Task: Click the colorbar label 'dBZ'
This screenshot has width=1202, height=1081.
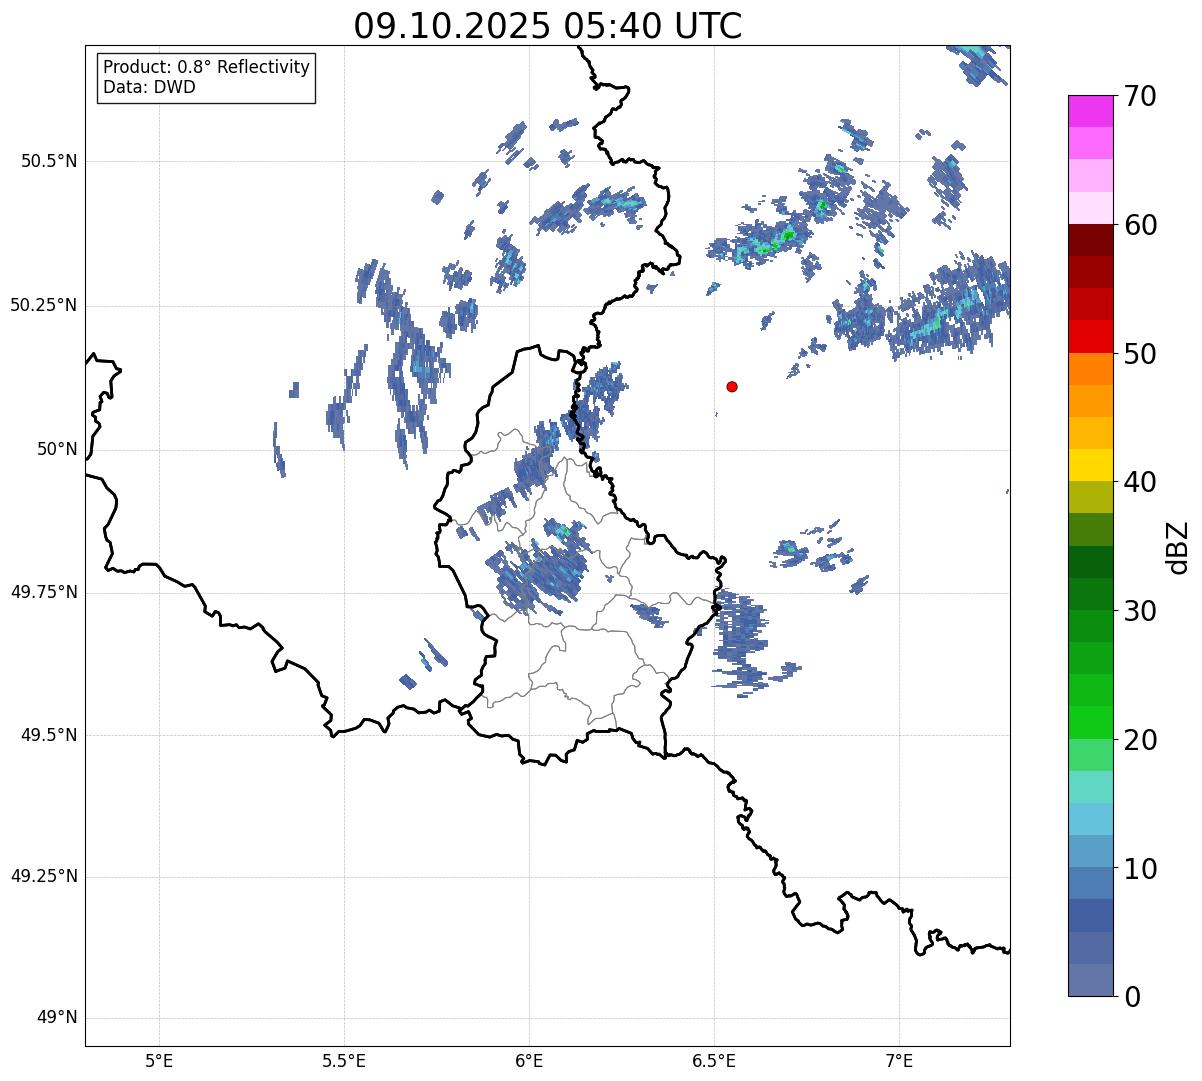Action: 1178,547
